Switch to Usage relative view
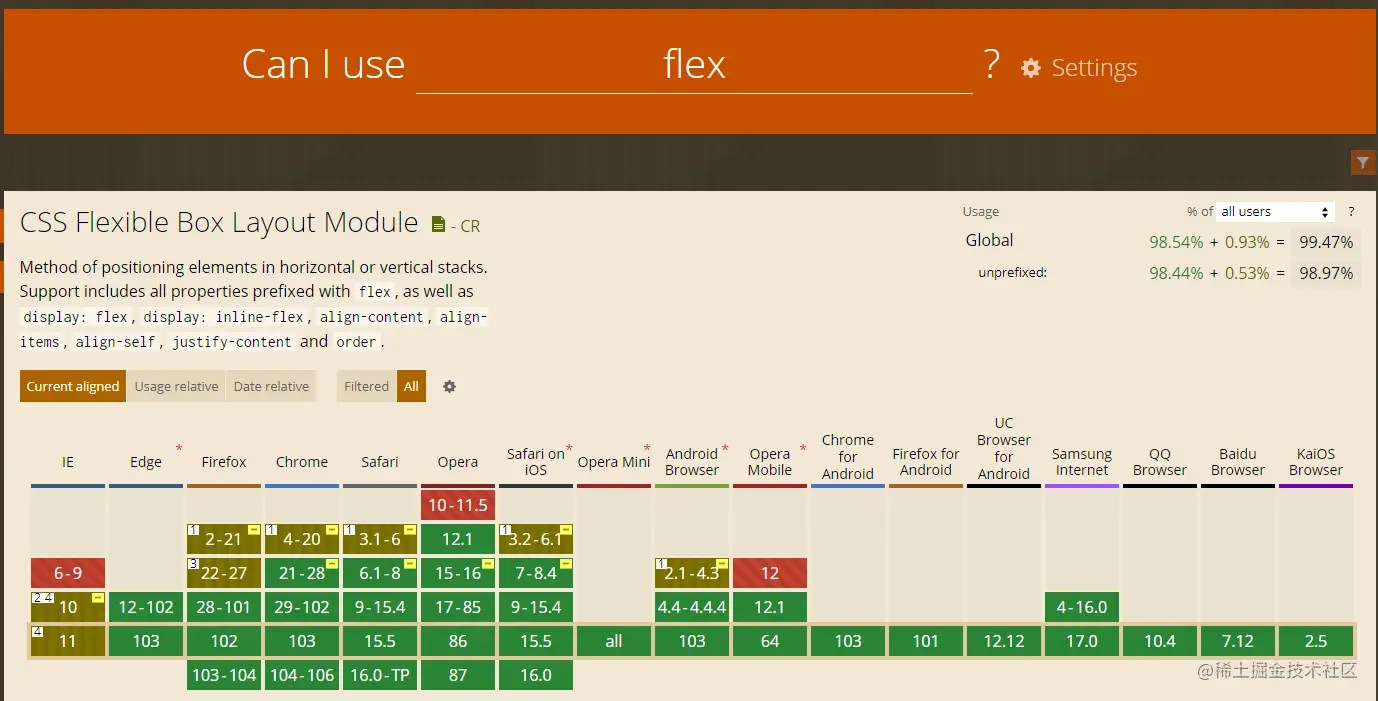Image resolution: width=1378 pixels, height=701 pixels. click(x=176, y=387)
